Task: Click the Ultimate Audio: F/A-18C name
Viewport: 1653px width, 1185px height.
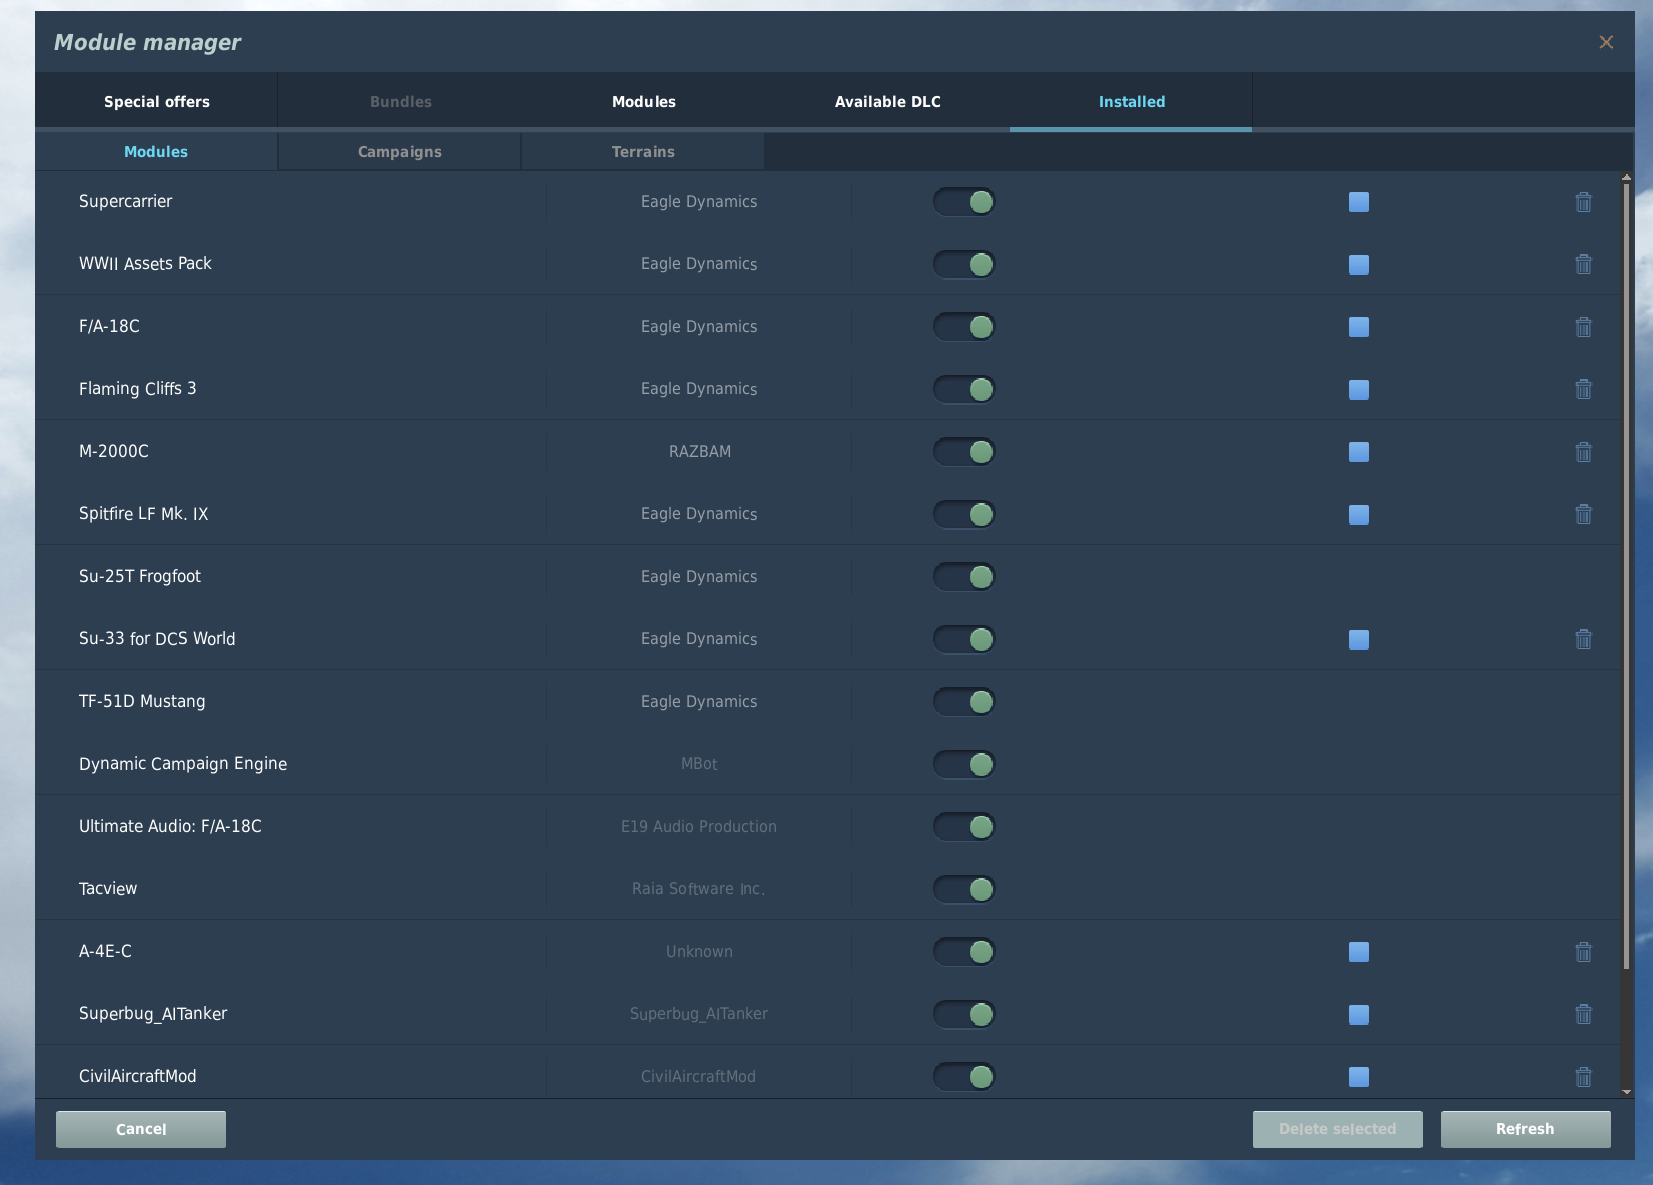Action: click(x=170, y=827)
